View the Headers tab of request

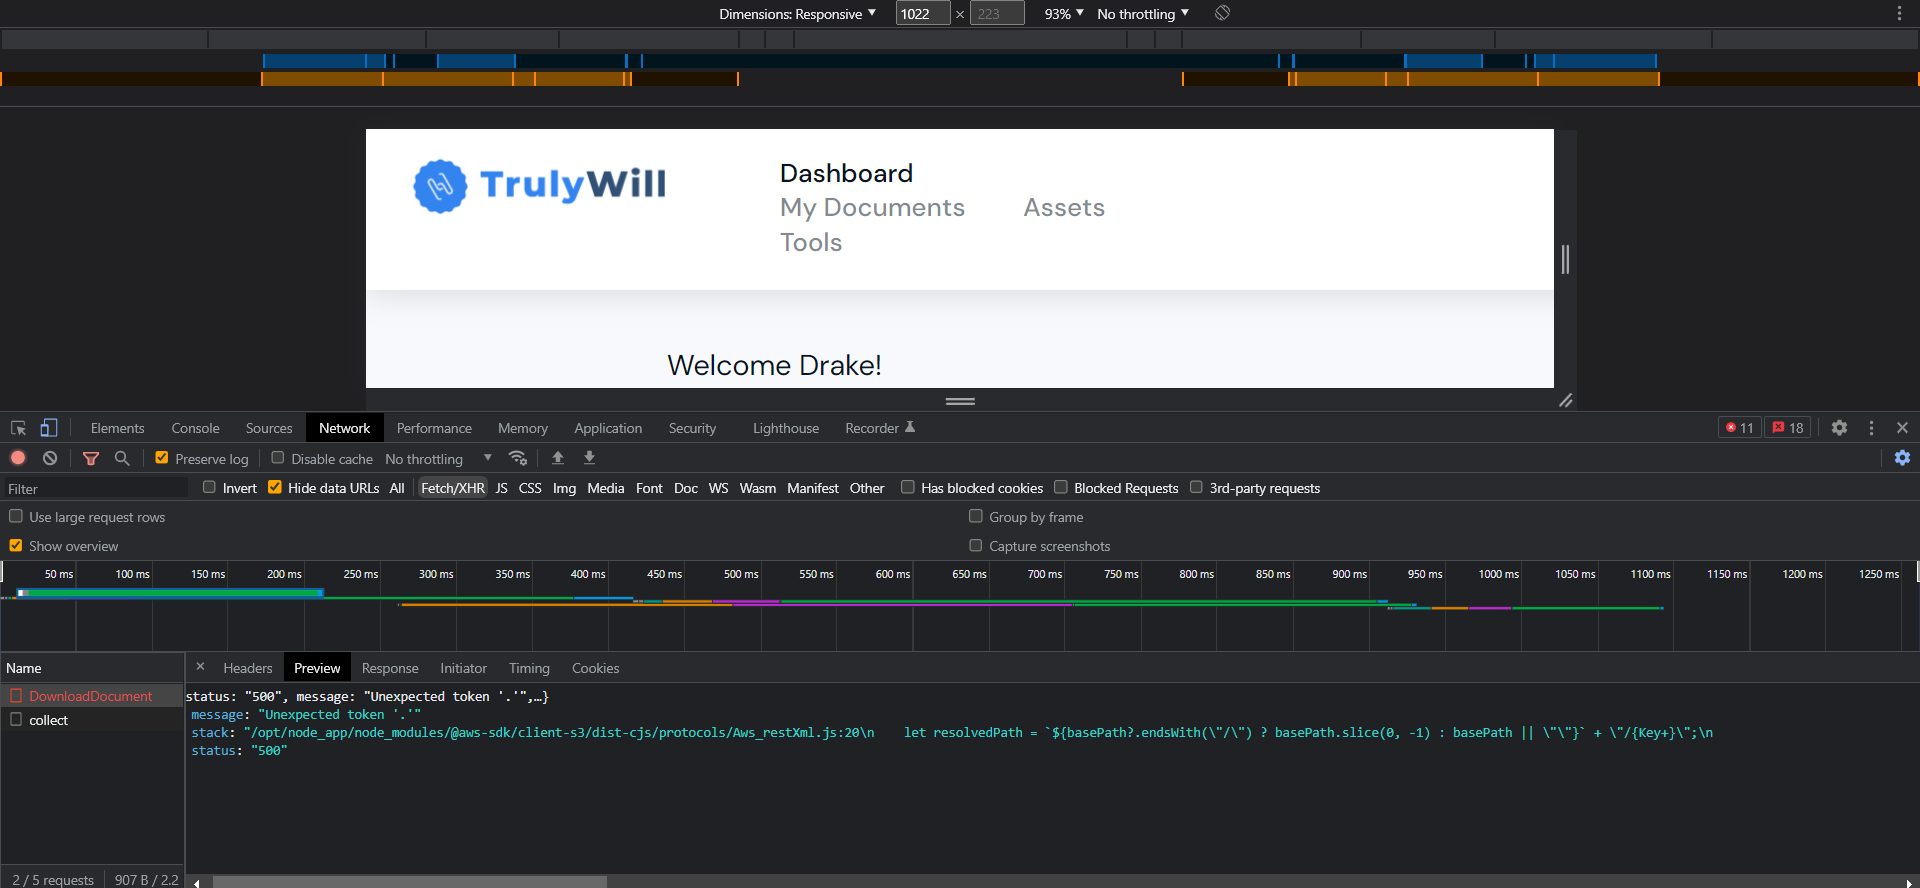[x=248, y=668]
